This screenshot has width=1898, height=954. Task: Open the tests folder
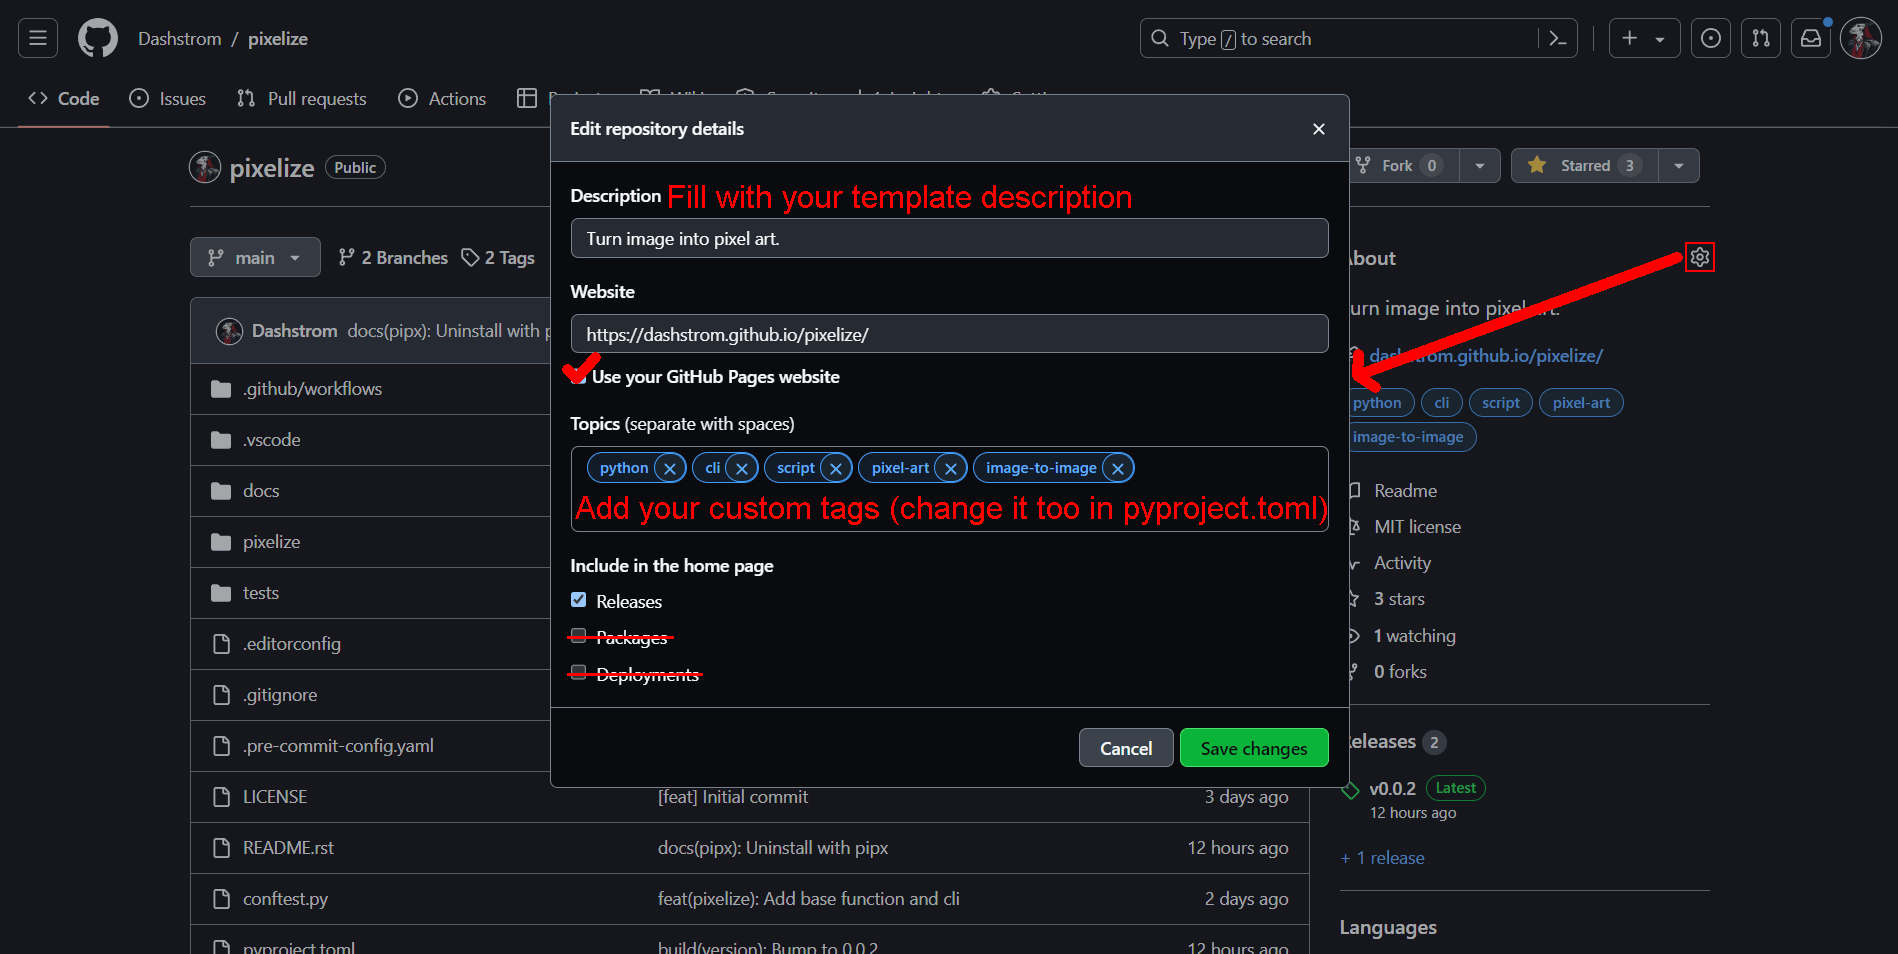[261, 593]
